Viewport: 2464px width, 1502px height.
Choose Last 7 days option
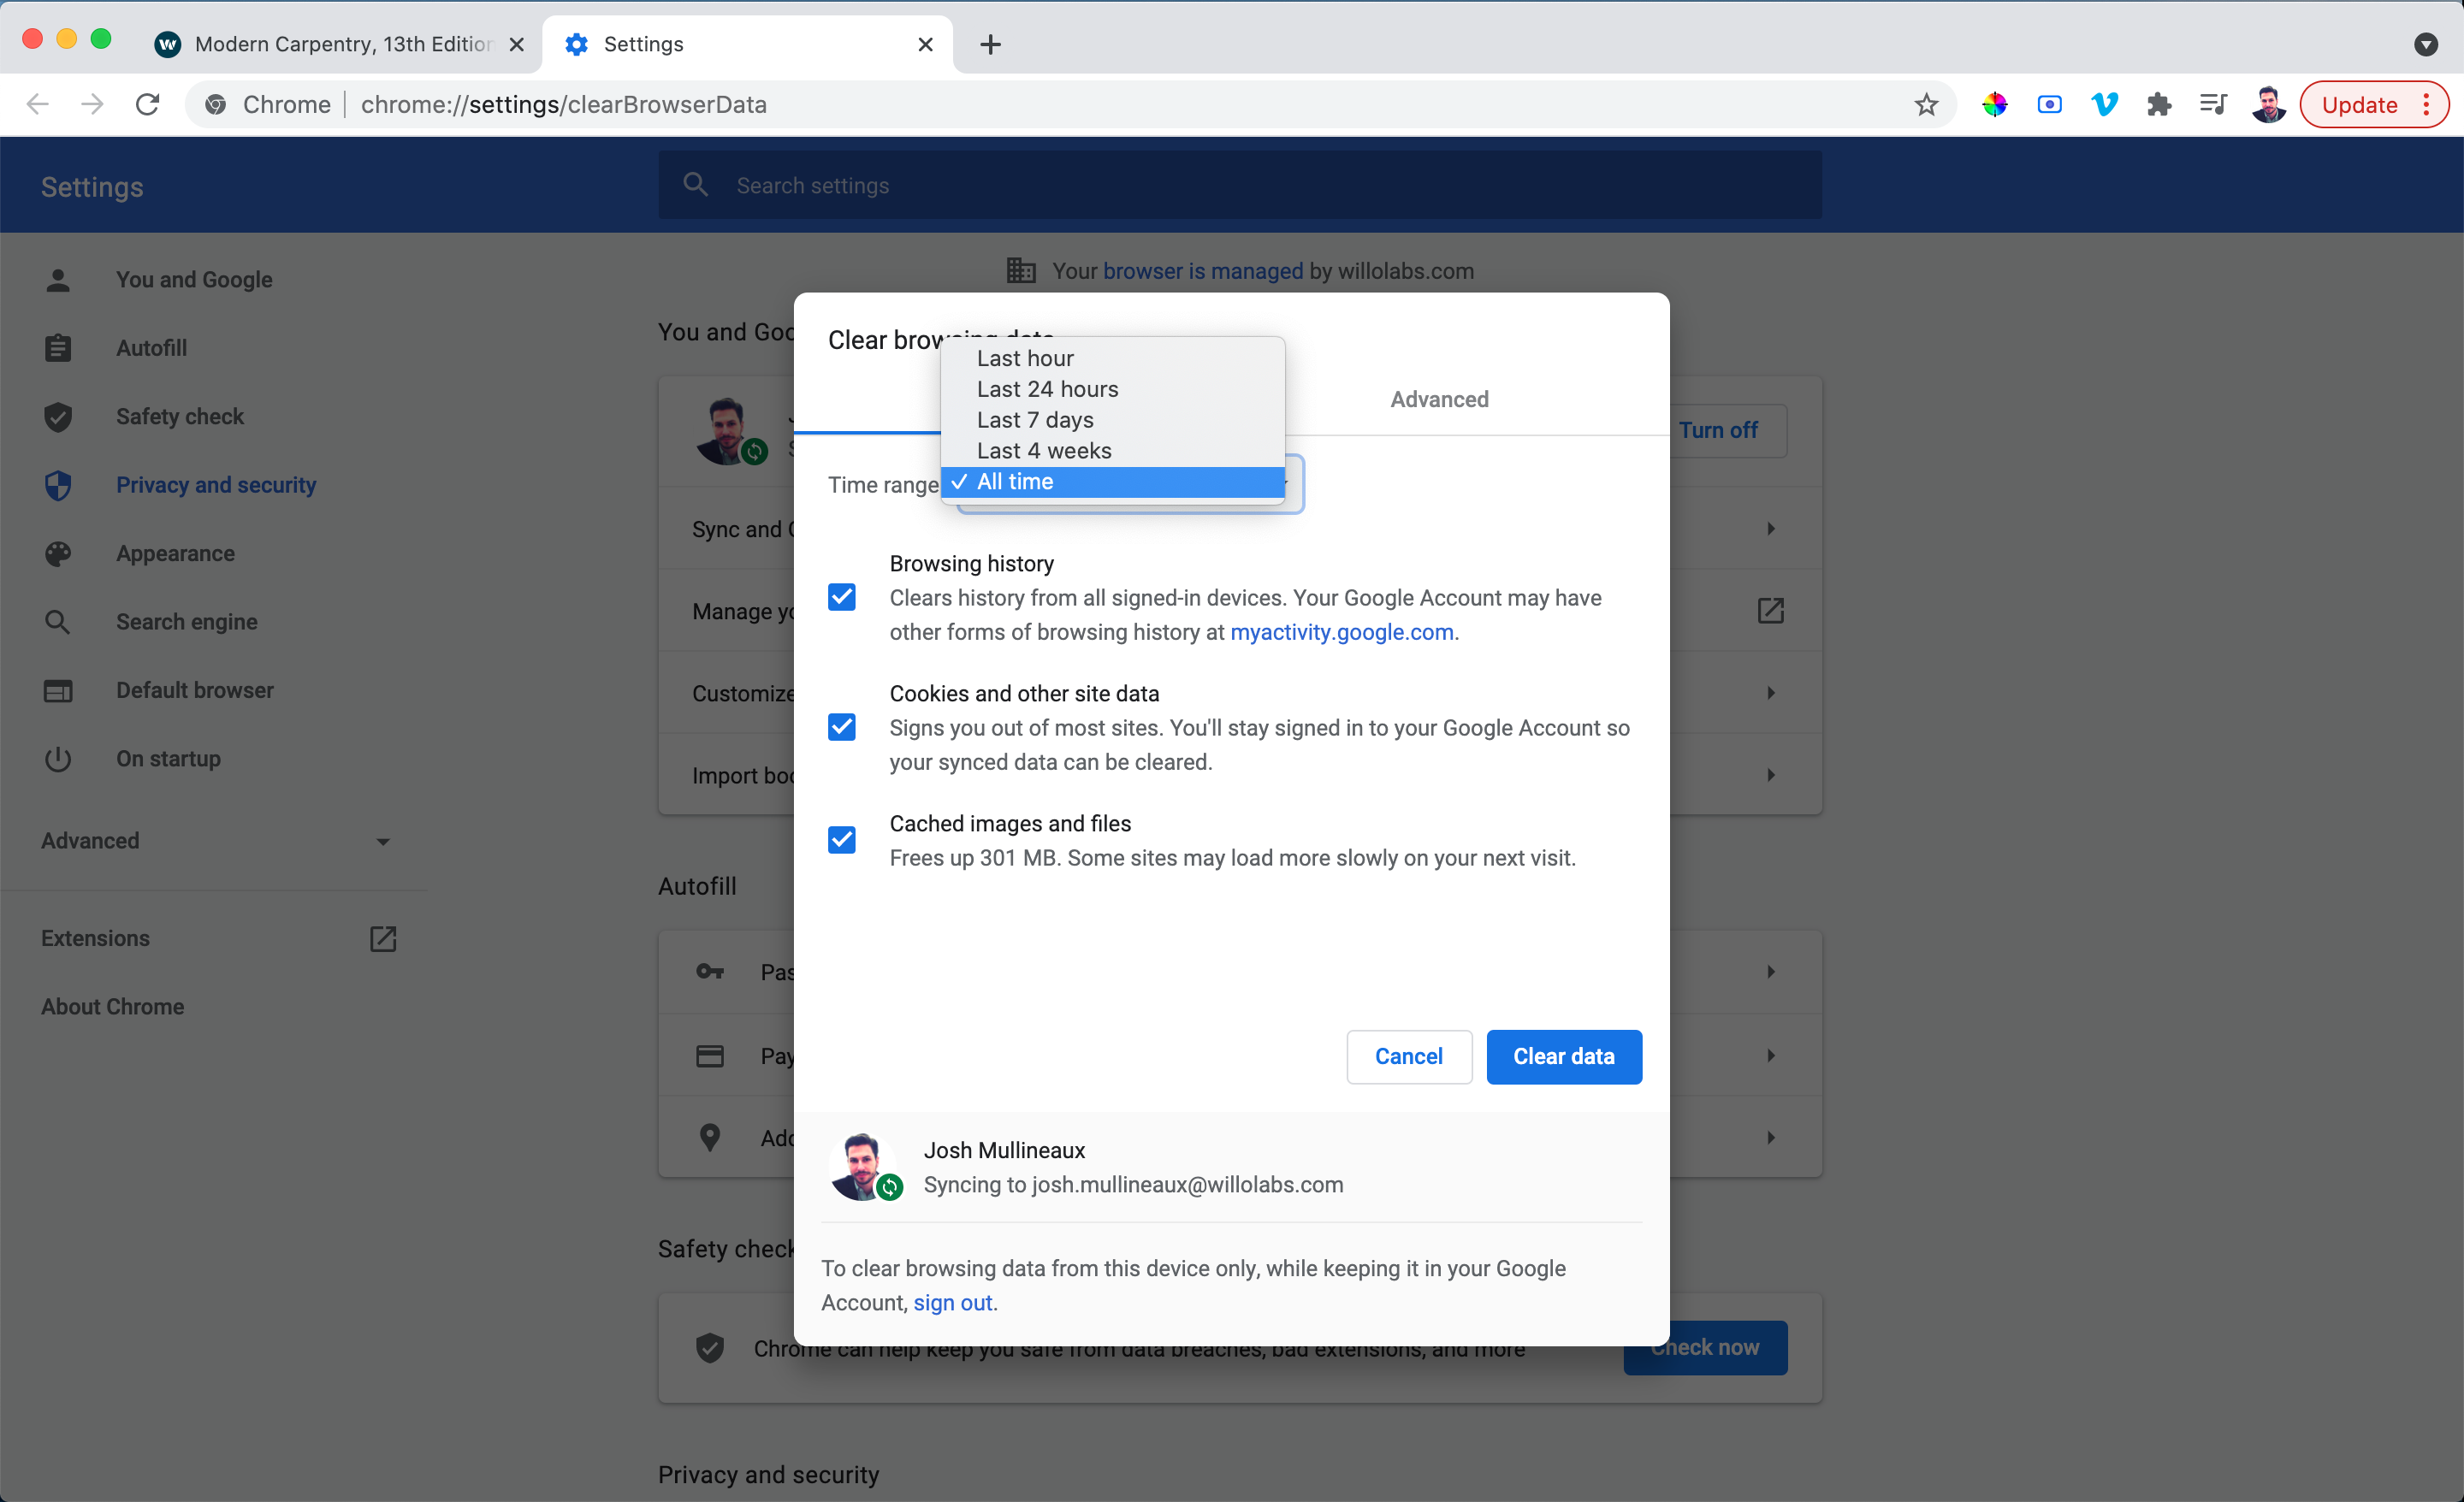[x=1035, y=420]
